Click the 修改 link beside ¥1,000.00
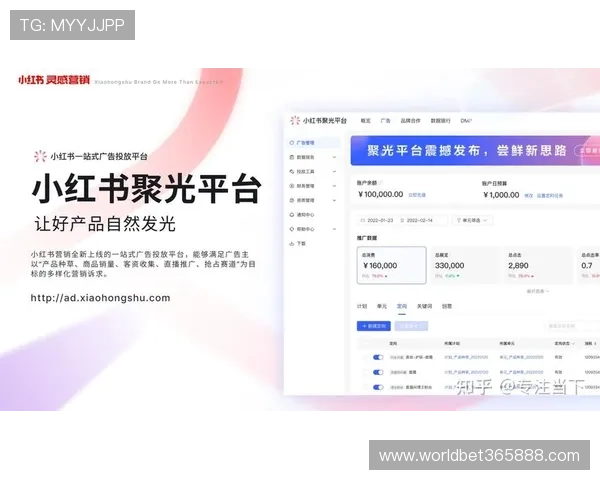 [528, 196]
